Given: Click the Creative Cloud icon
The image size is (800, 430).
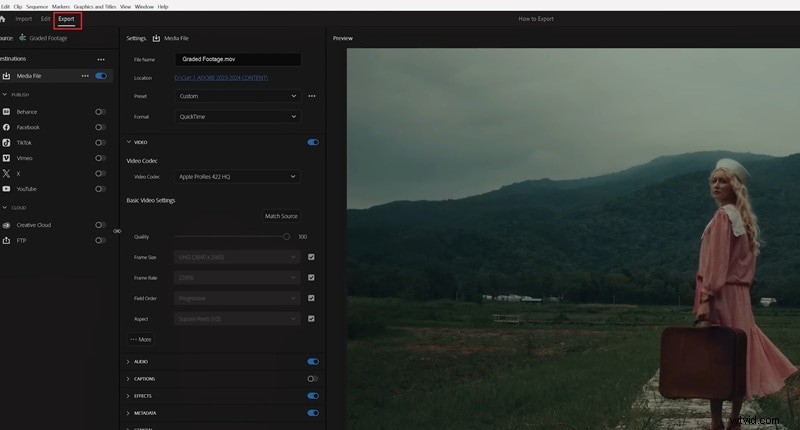Looking at the screenshot, I should click(6, 225).
